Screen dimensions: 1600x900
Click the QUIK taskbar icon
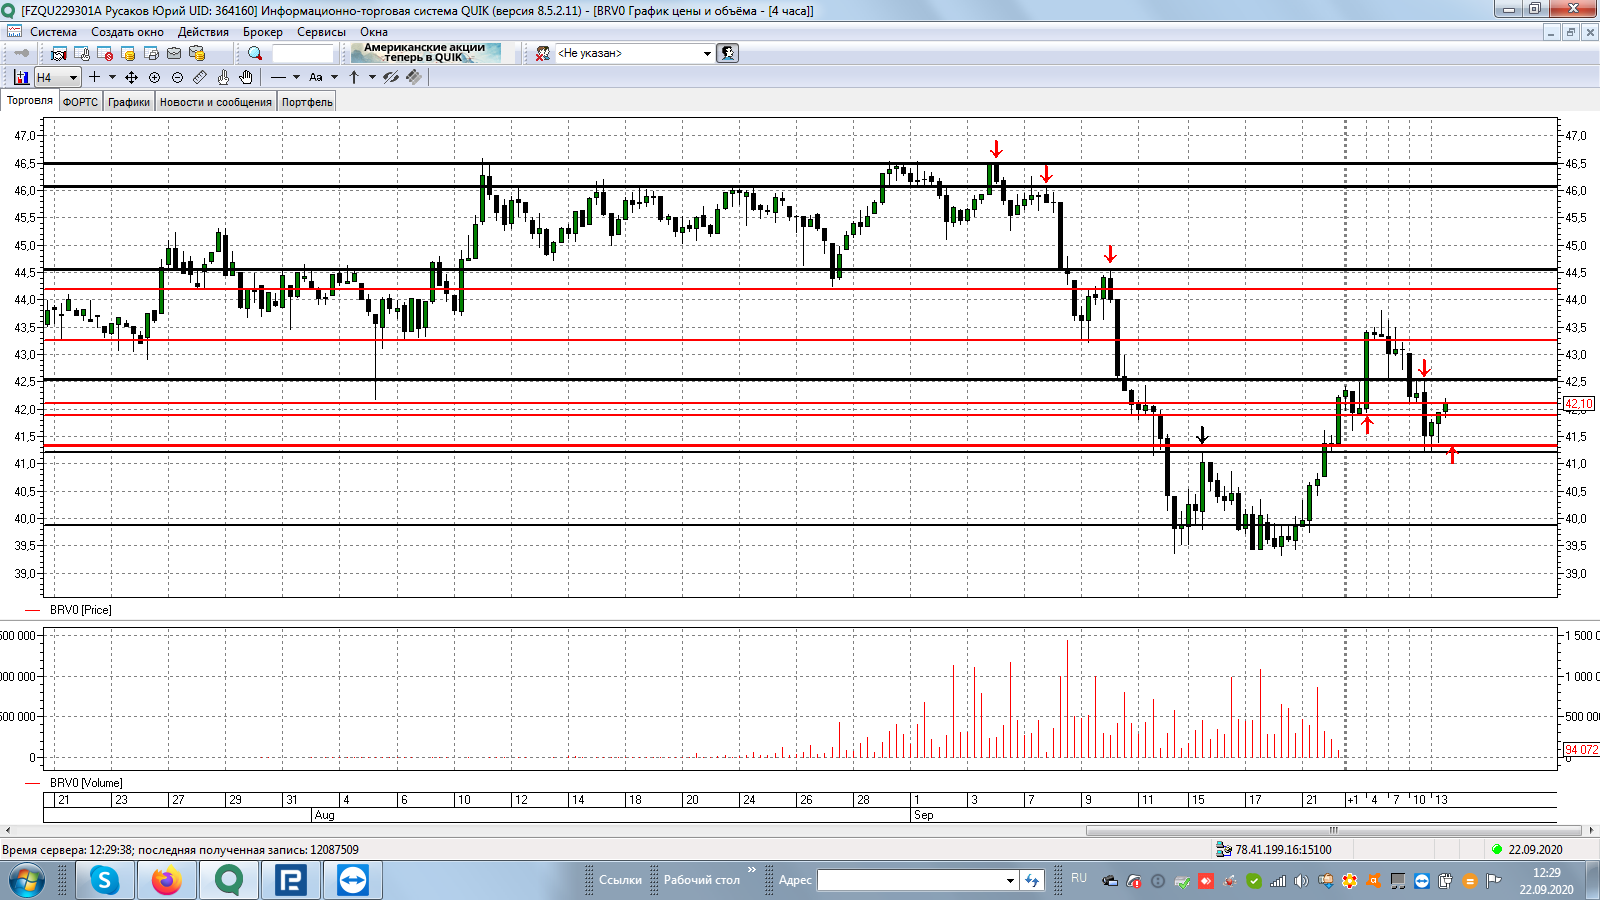point(229,881)
